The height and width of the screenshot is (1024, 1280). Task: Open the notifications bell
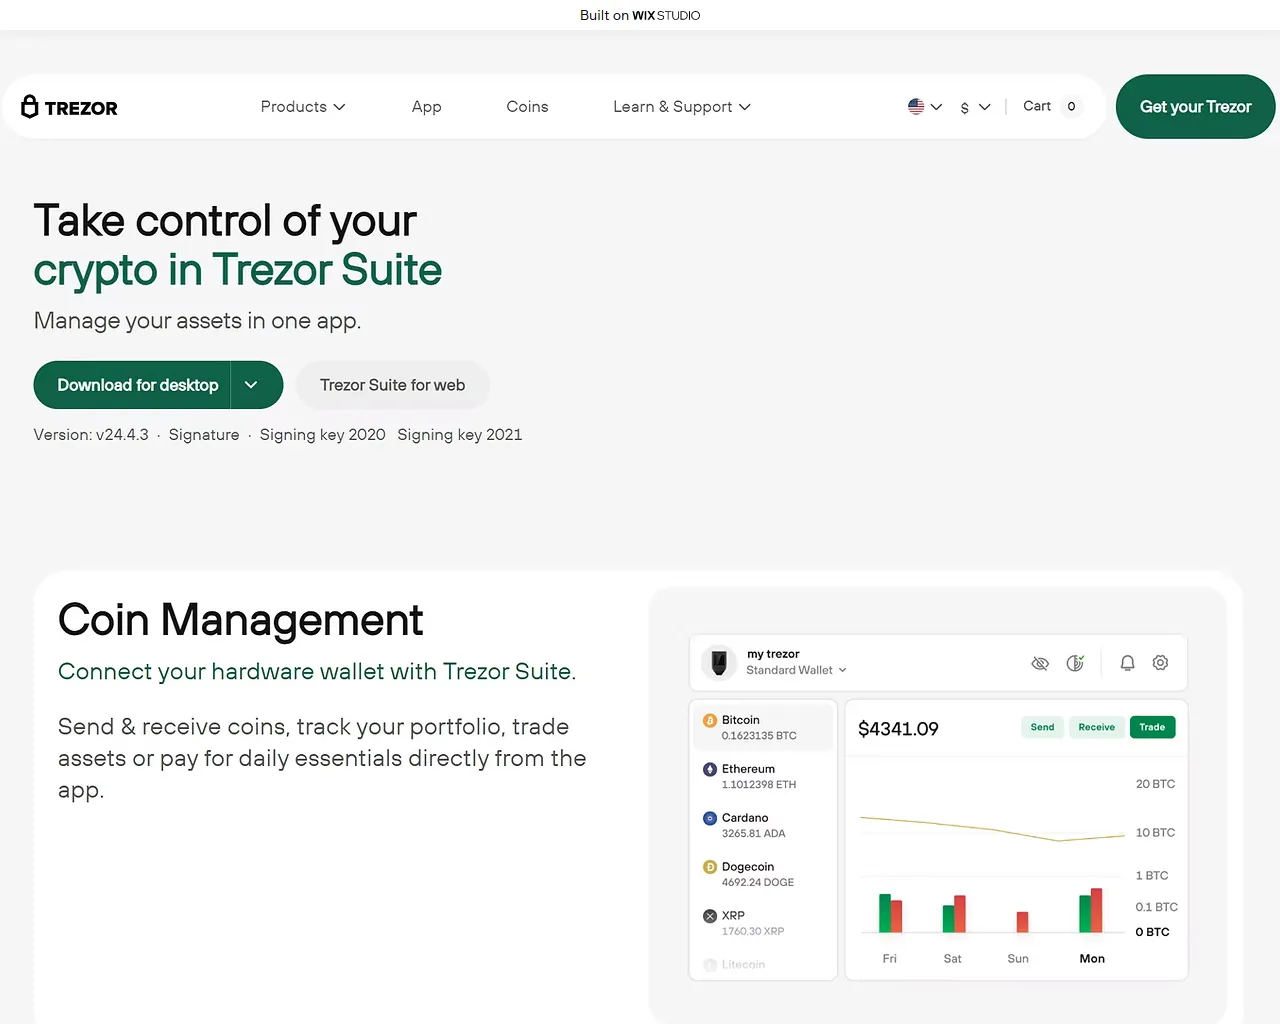click(x=1127, y=663)
